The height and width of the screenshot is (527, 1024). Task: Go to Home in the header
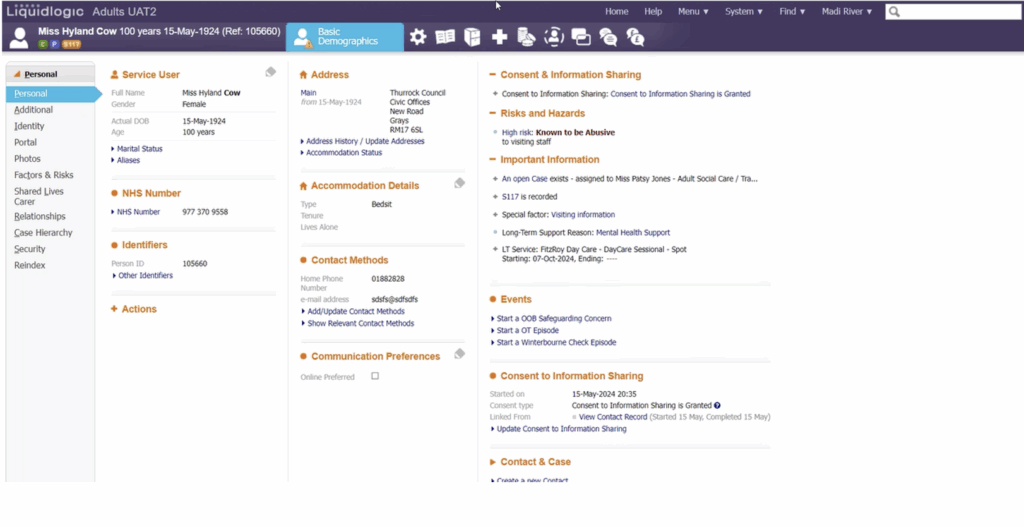pos(616,12)
